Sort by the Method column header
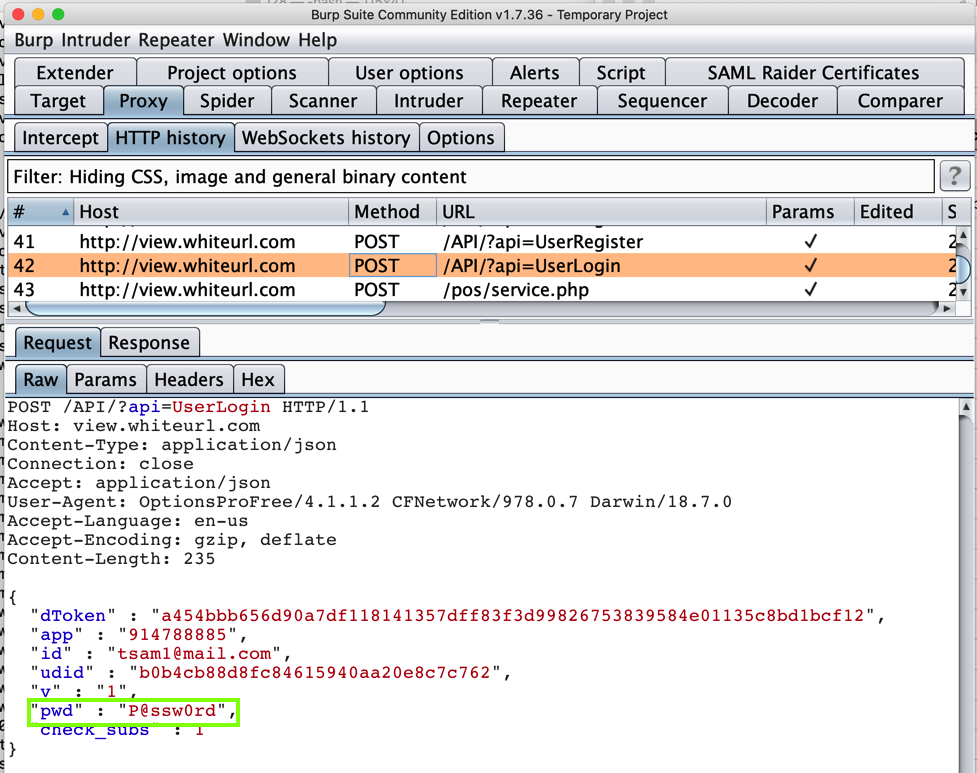The image size is (977, 773). point(387,212)
